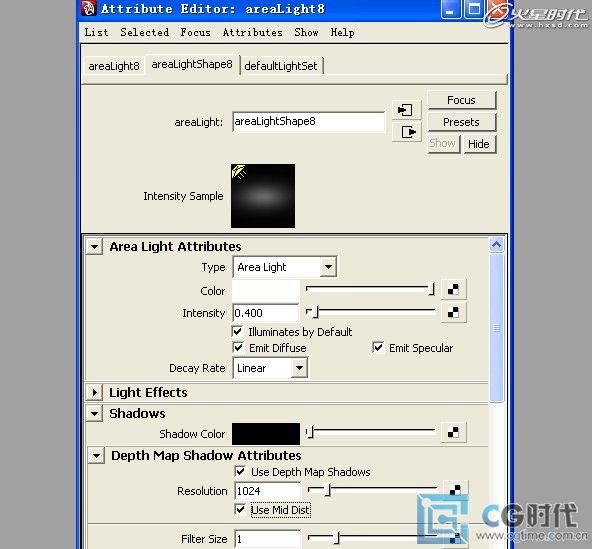592x549 pixels.
Task: Toggle Use Depth Map Shadows checkbox
Action: point(240,471)
